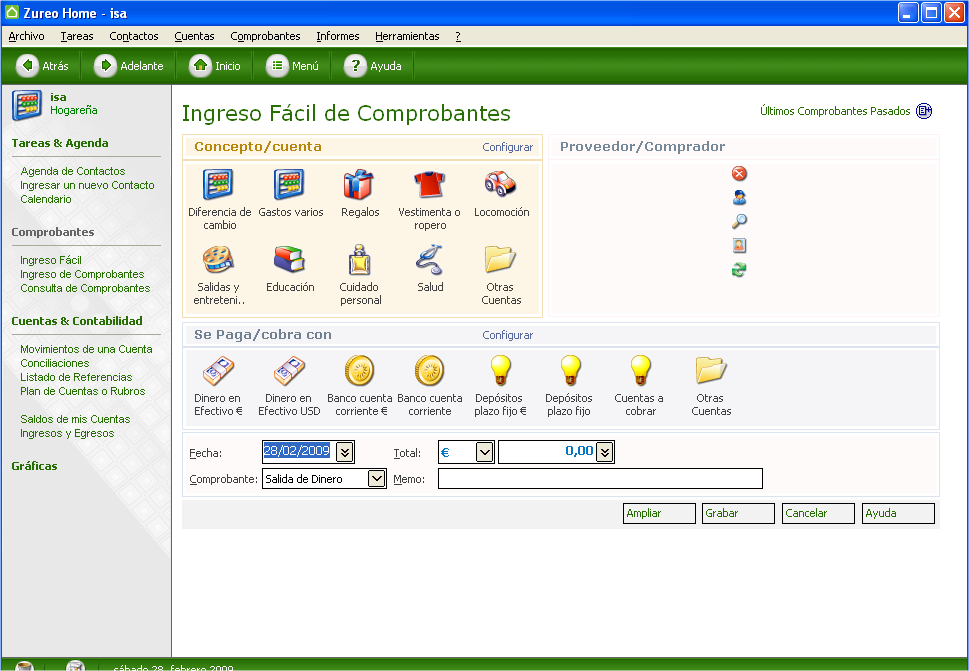Open Saldos de mis Cuentas link
The height and width of the screenshot is (671, 969).
75,419
